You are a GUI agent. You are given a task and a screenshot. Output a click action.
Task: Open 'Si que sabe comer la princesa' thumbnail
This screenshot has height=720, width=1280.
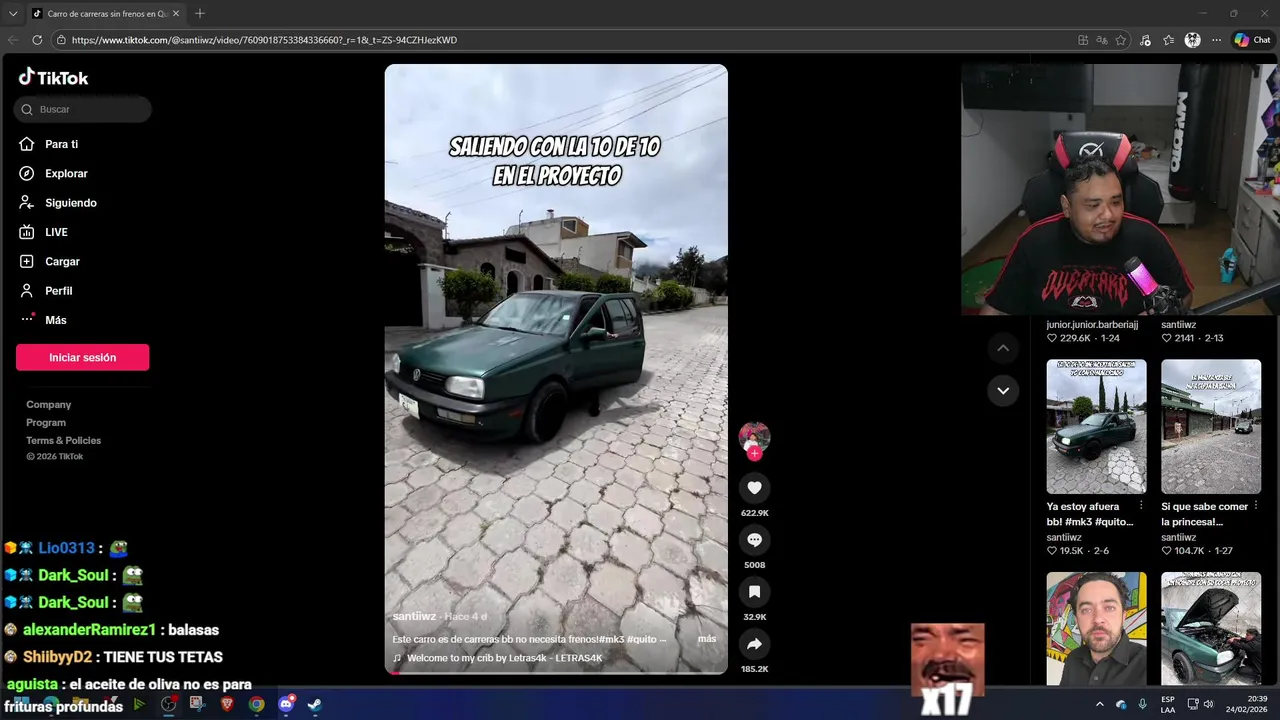tap(1211, 427)
